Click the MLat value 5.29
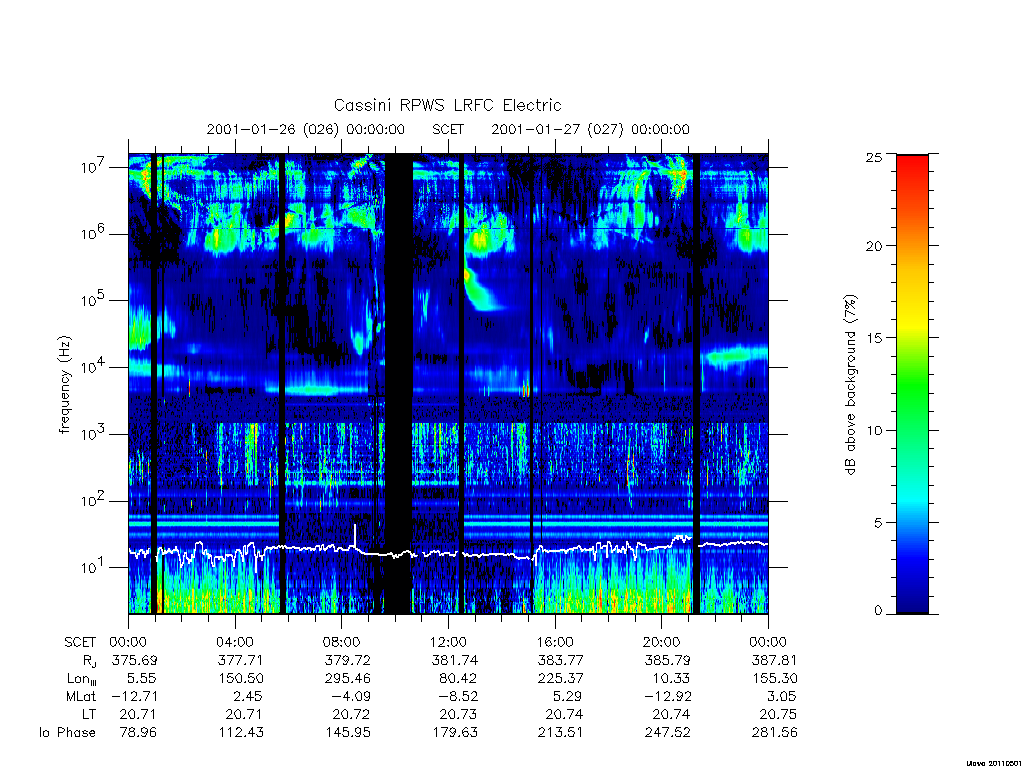The height and width of the screenshot is (768, 1024). 567,696
